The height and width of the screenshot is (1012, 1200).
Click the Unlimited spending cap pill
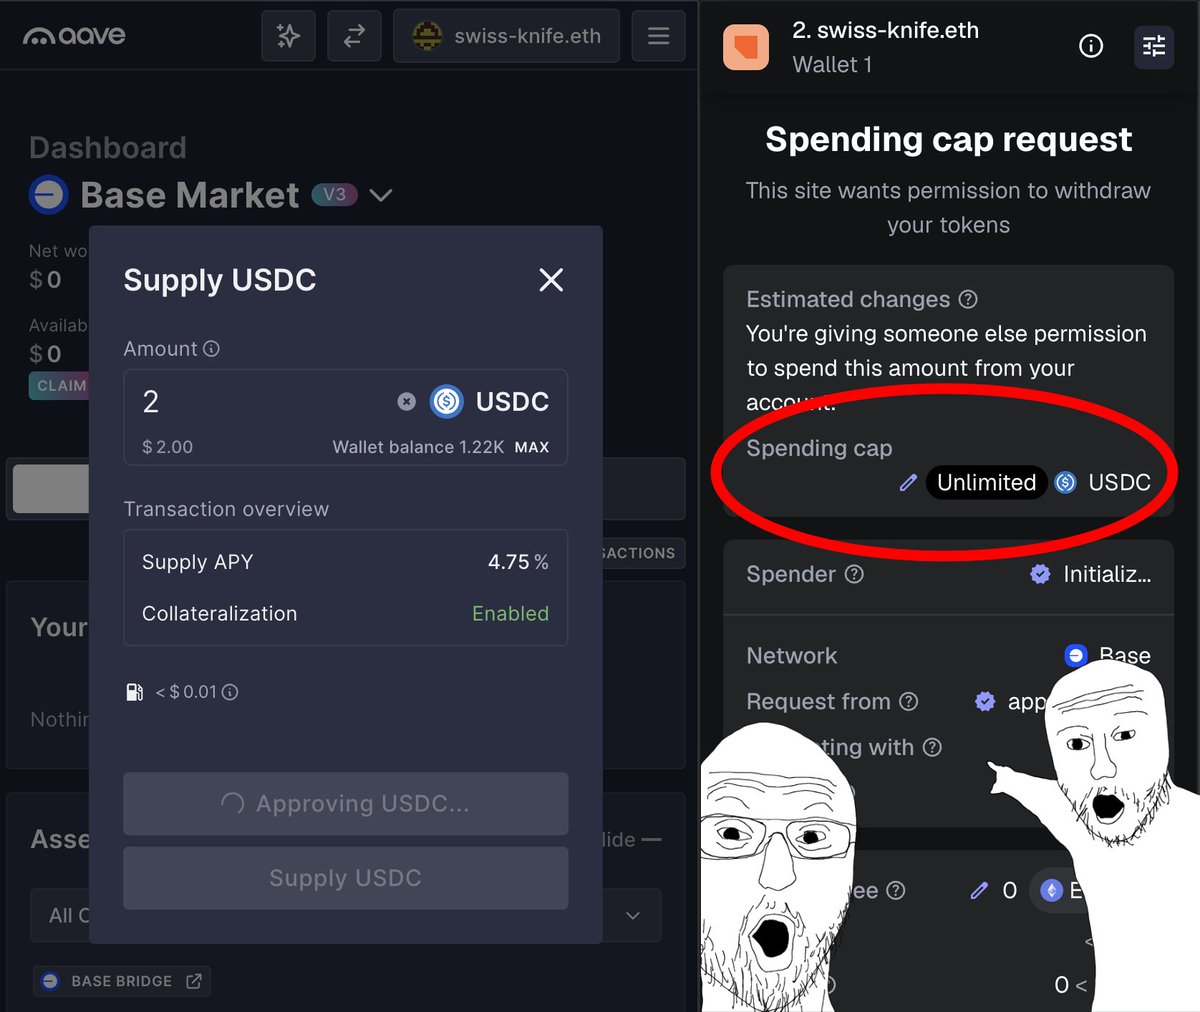986,482
